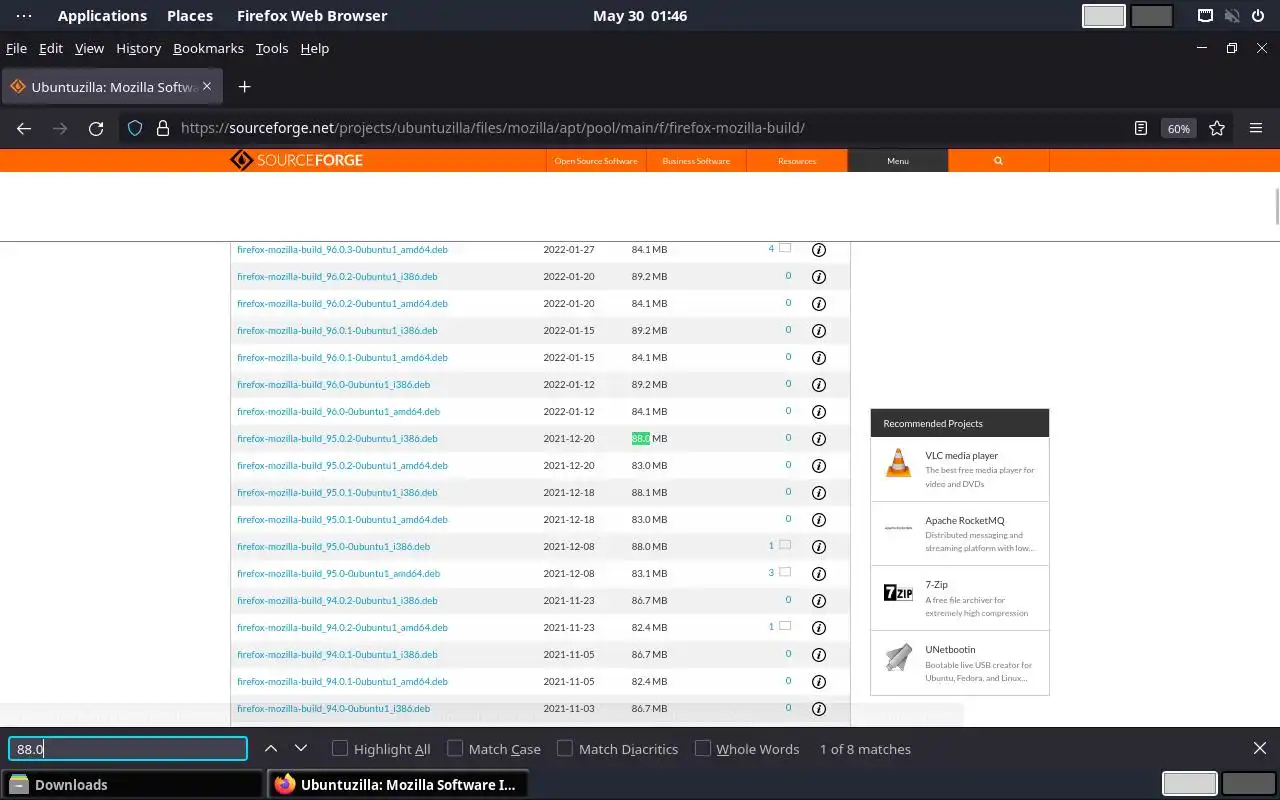The image size is (1280, 800).
Task: Open VLC media player project link
Action: point(961,456)
